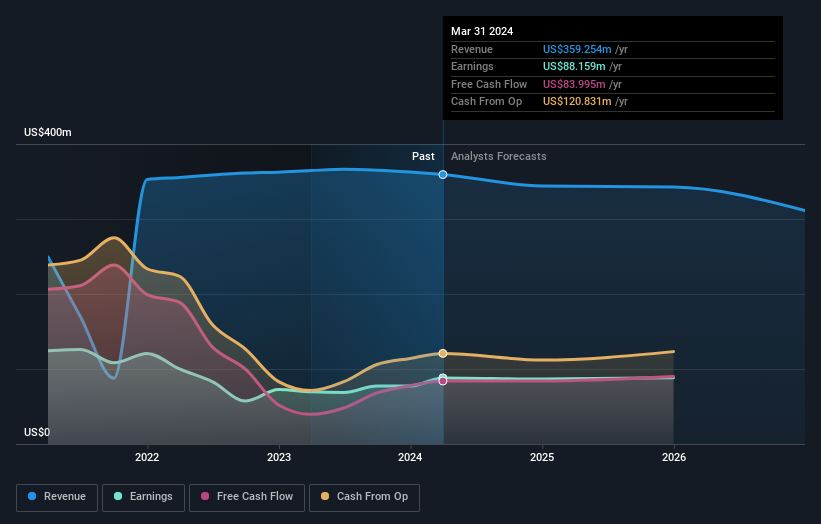Screen dimensions: 821x524
Task: Click the Mar 31 2024 tooltip date
Action: point(482,31)
